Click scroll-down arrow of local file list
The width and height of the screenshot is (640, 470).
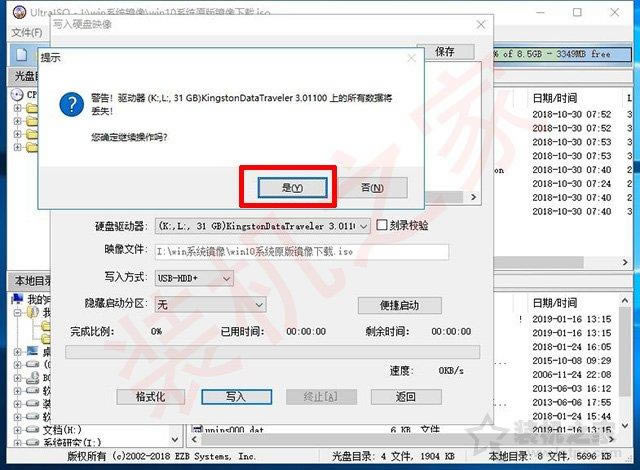pos(625,426)
